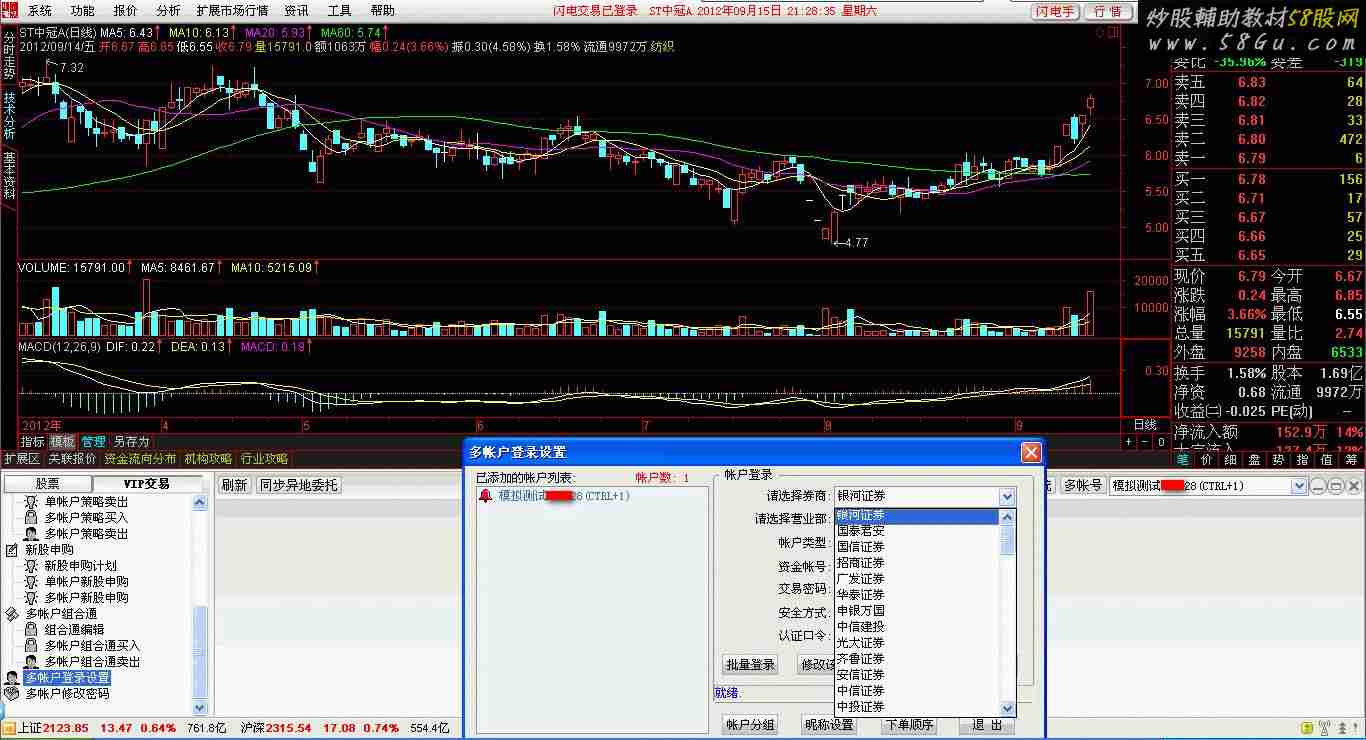1366x740 pixels.
Task: Click the 指标 tab below chart
Action: (x=33, y=441)
